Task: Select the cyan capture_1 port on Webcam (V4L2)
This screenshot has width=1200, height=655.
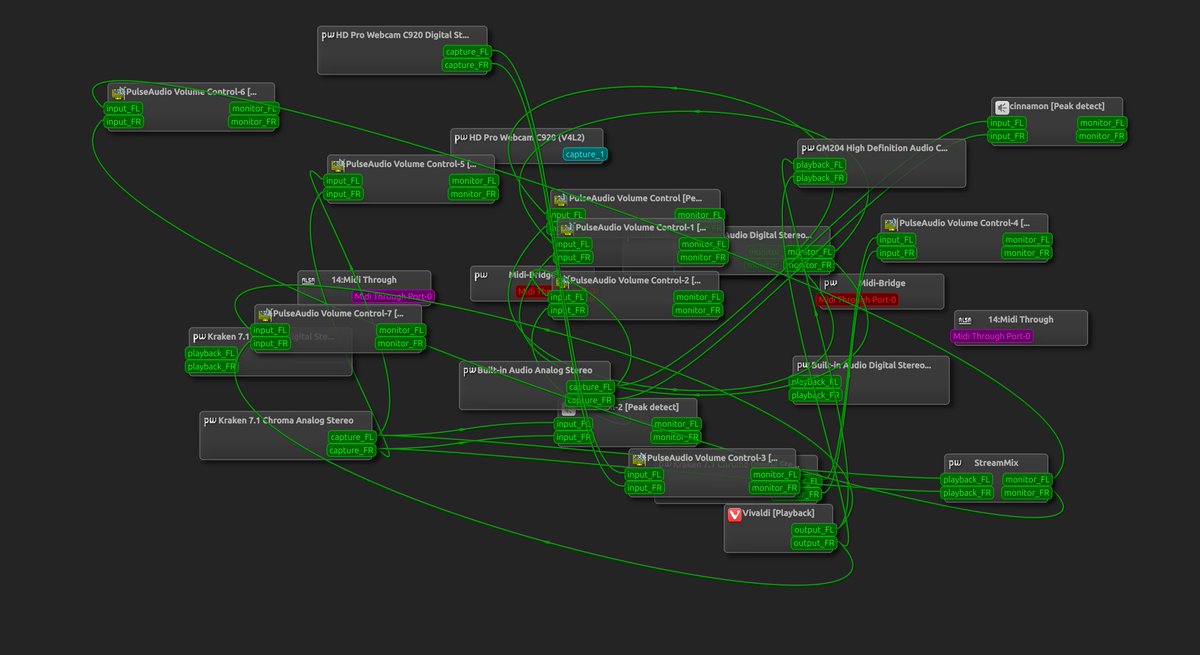Action: pos(584,154)
